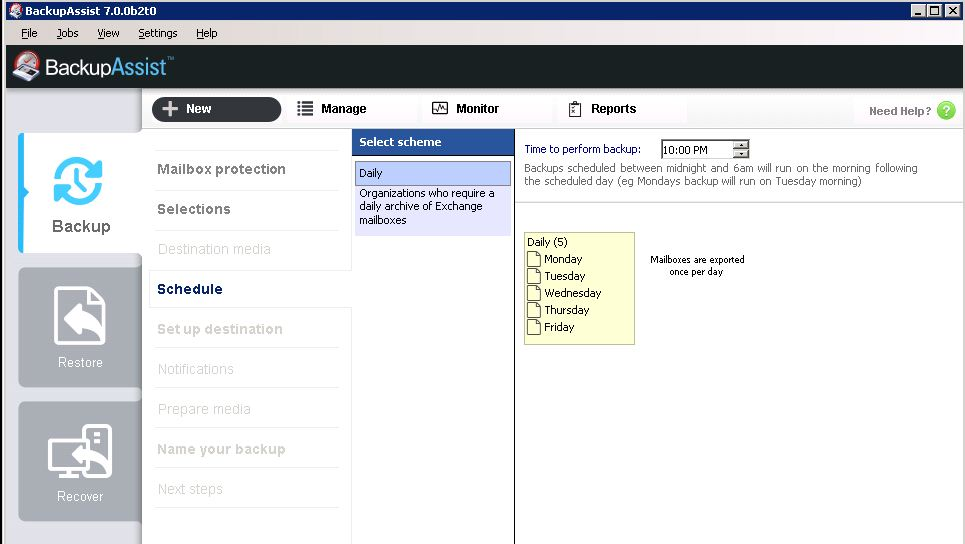Screen dimensions: 965x544
Task: Switch to the Monitor tab
Action: [465, 109]
